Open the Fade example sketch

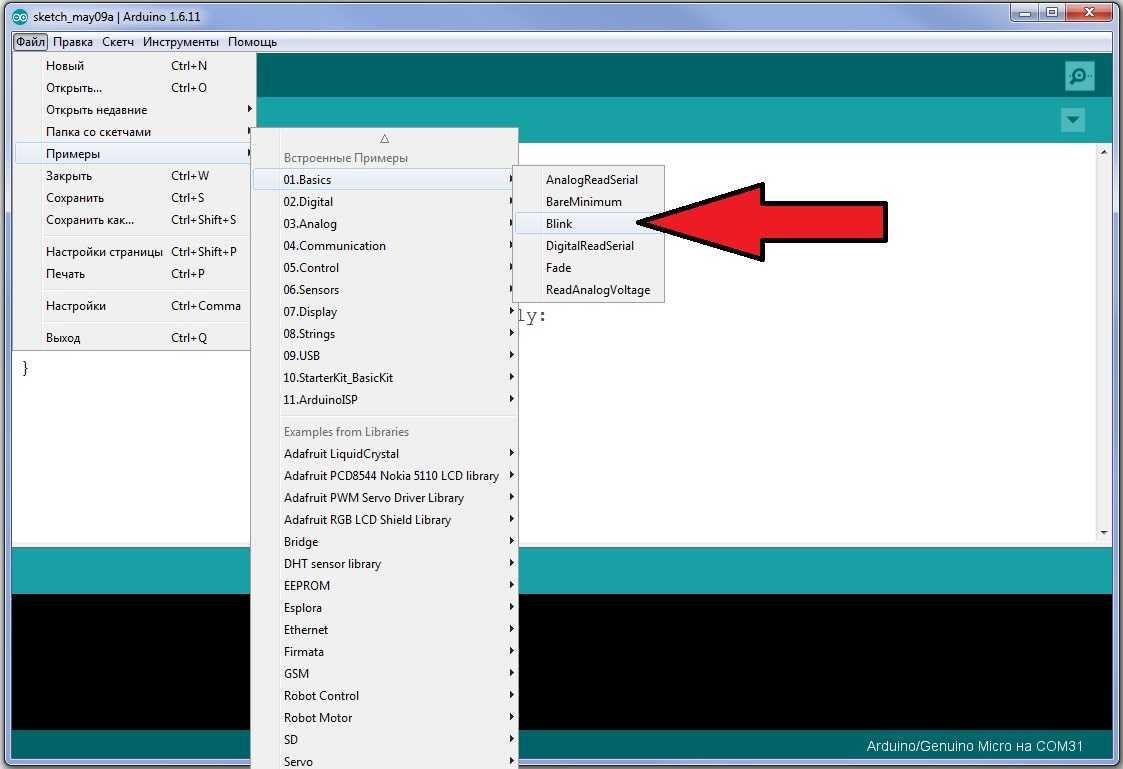click(558, 268)
